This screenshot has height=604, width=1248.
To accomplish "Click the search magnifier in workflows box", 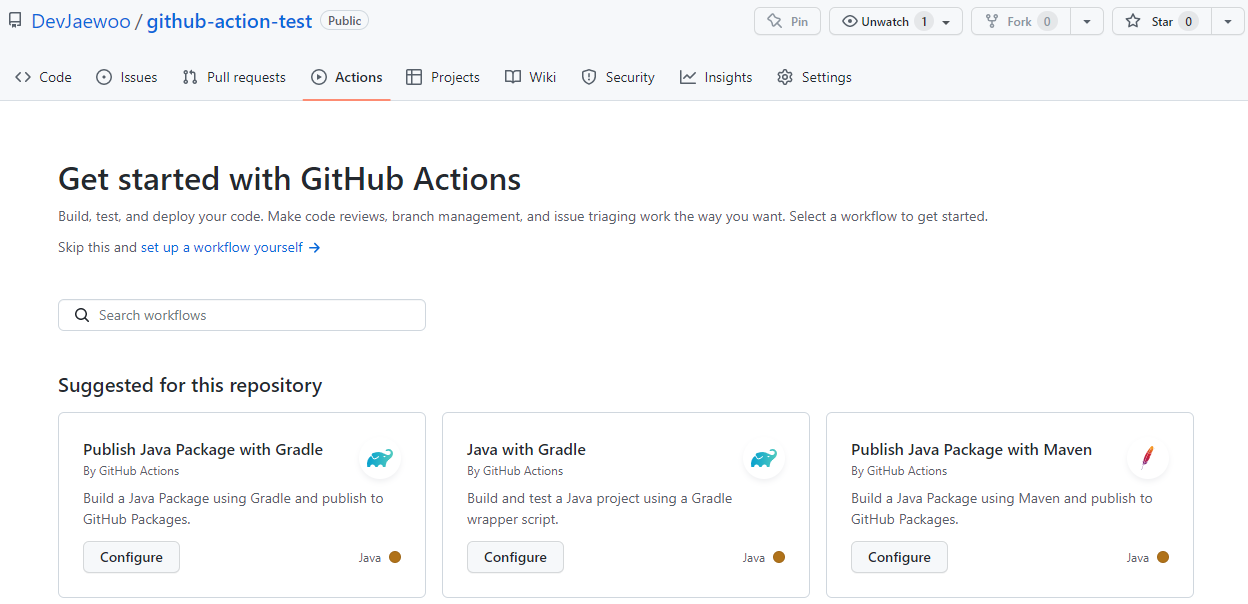I will point(82,314).
